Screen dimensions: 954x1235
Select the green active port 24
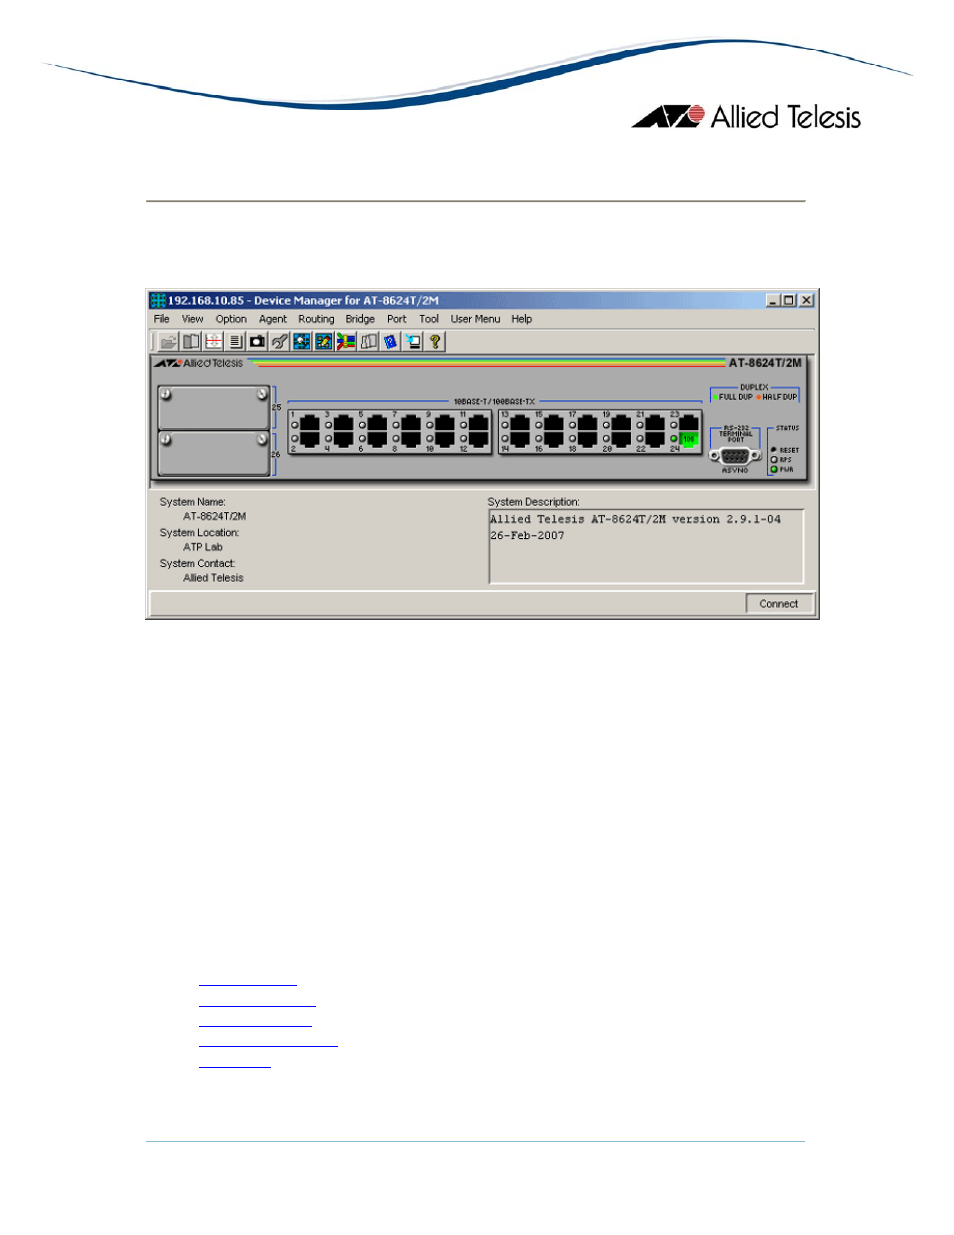(689, 438)
